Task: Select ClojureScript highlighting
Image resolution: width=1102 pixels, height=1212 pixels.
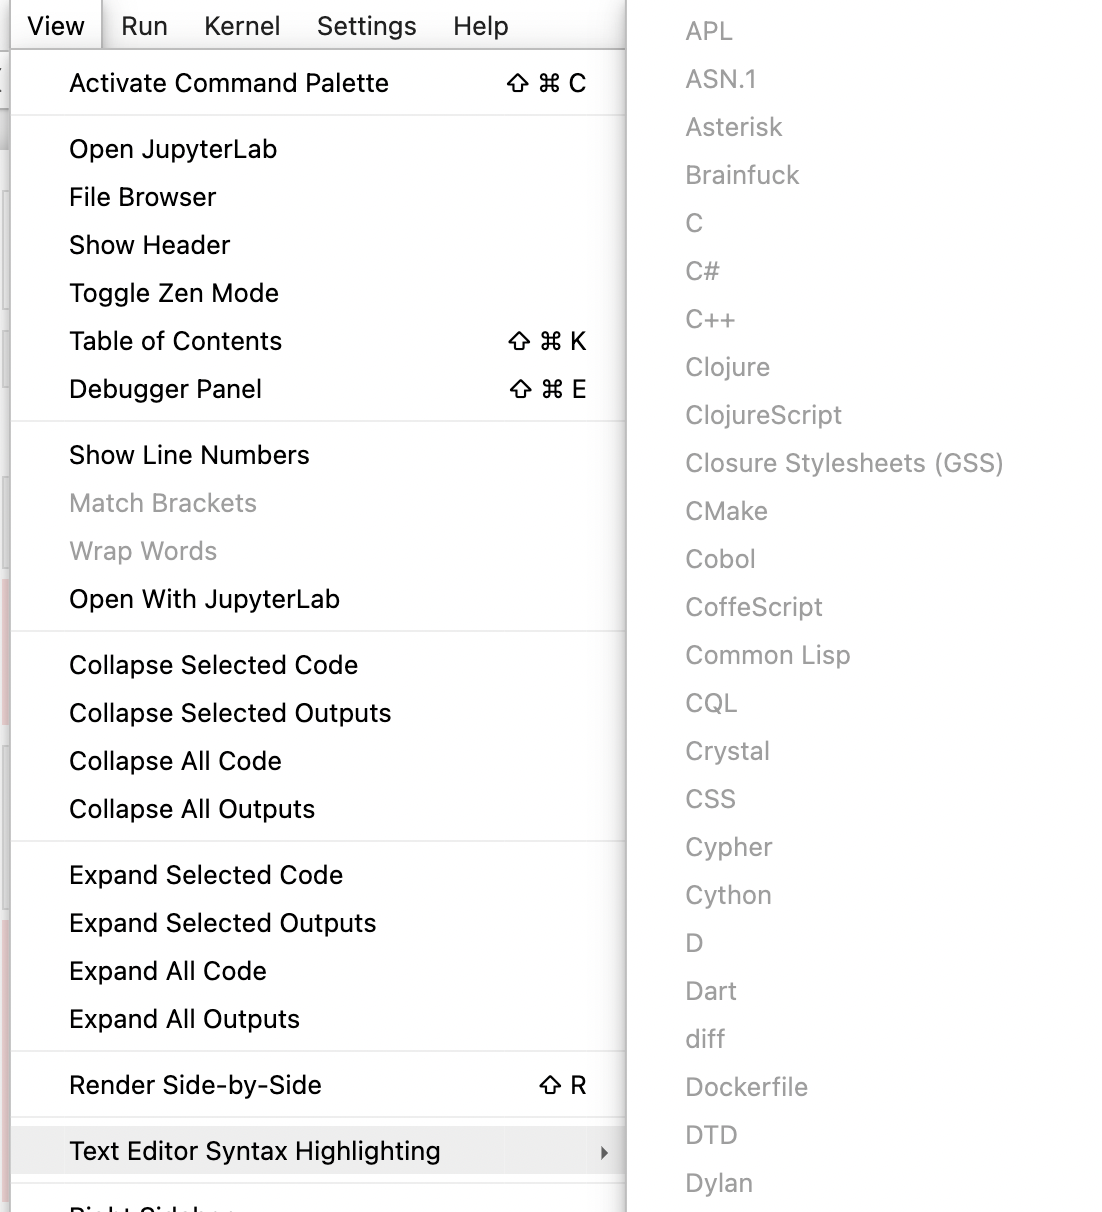Action: (x=763, y=415)
